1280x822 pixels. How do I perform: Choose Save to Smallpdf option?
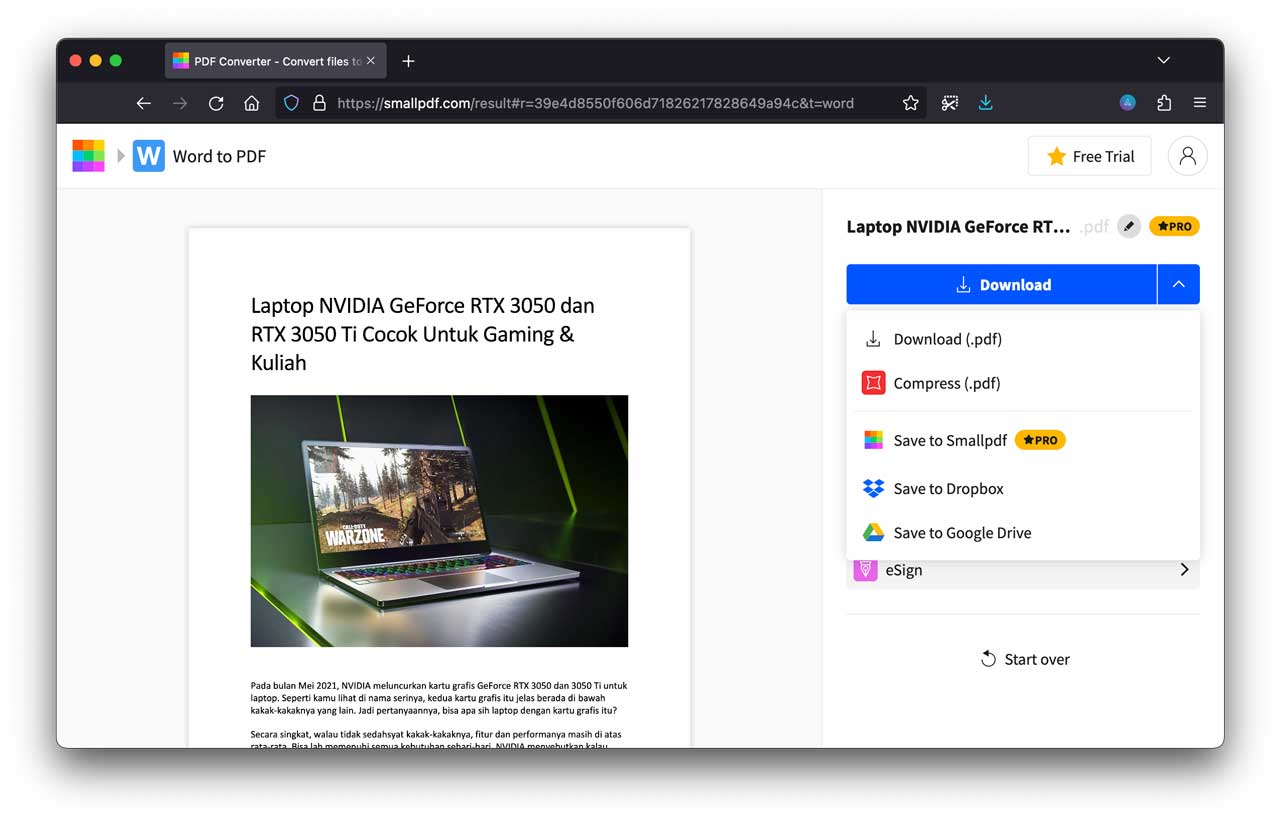pos(1023,440)
